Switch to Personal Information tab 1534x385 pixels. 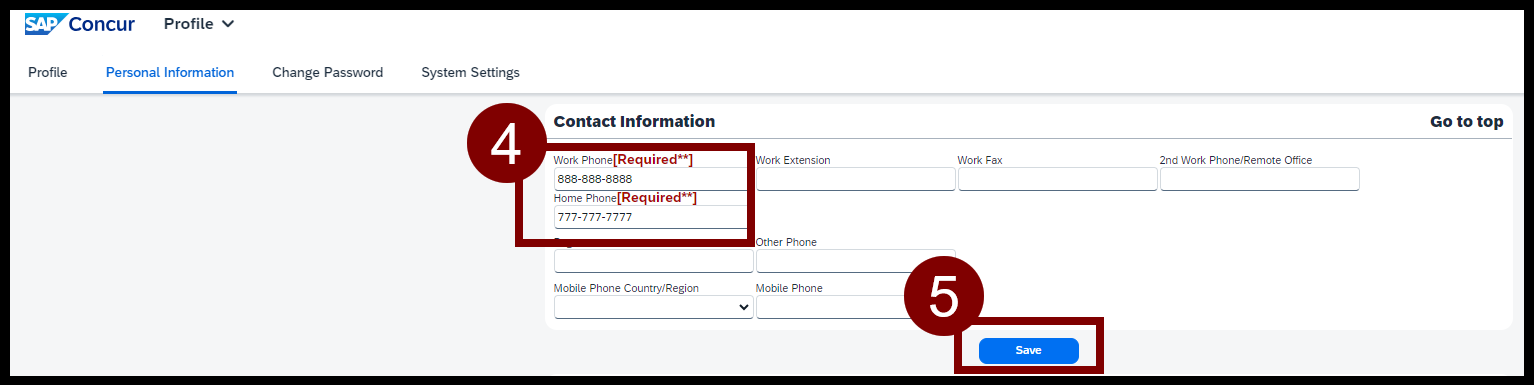[x=170, y=72]
